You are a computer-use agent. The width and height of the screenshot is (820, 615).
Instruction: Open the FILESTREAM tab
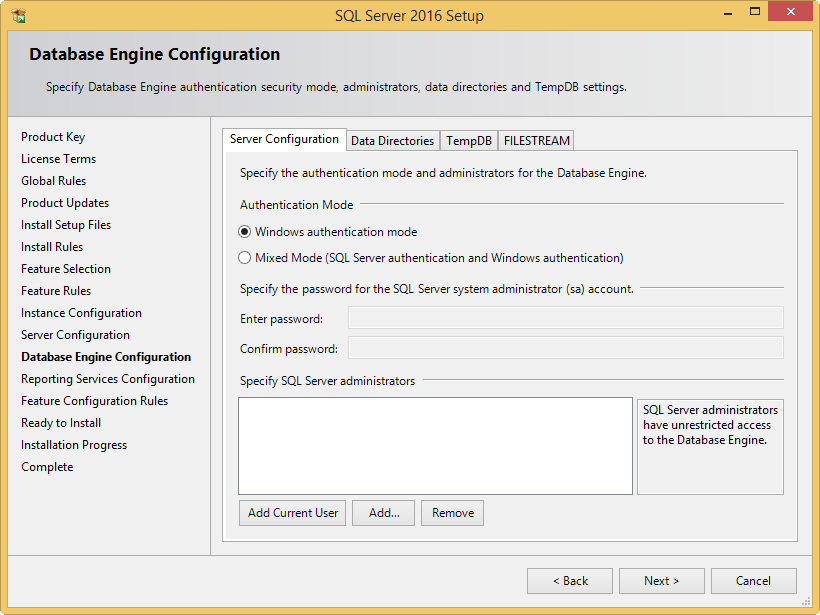537,141
